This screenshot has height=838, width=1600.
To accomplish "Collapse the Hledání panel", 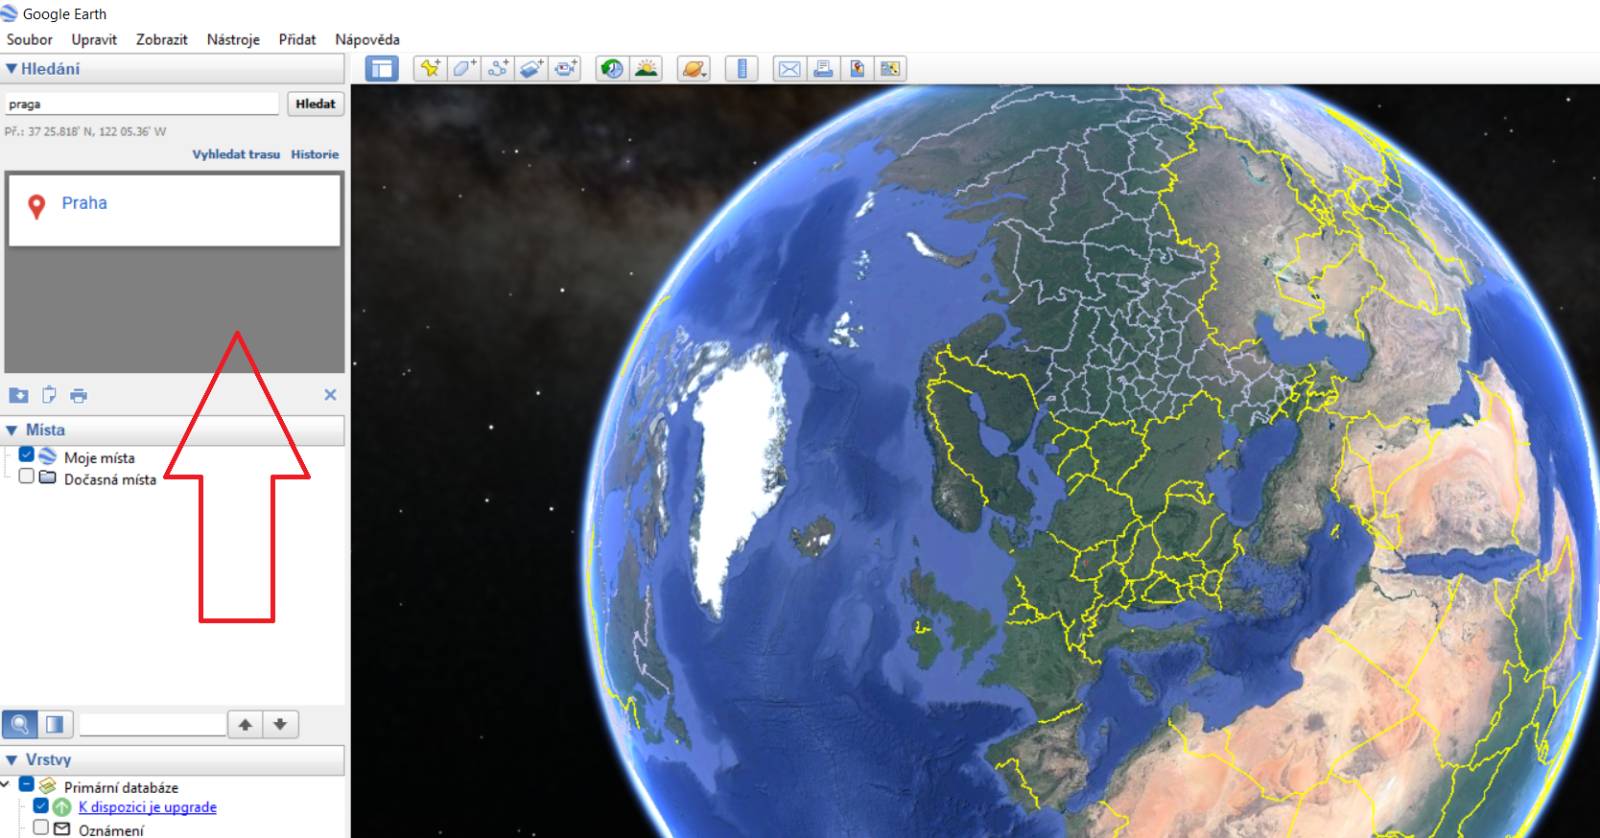I will click(x=12, y=69).
